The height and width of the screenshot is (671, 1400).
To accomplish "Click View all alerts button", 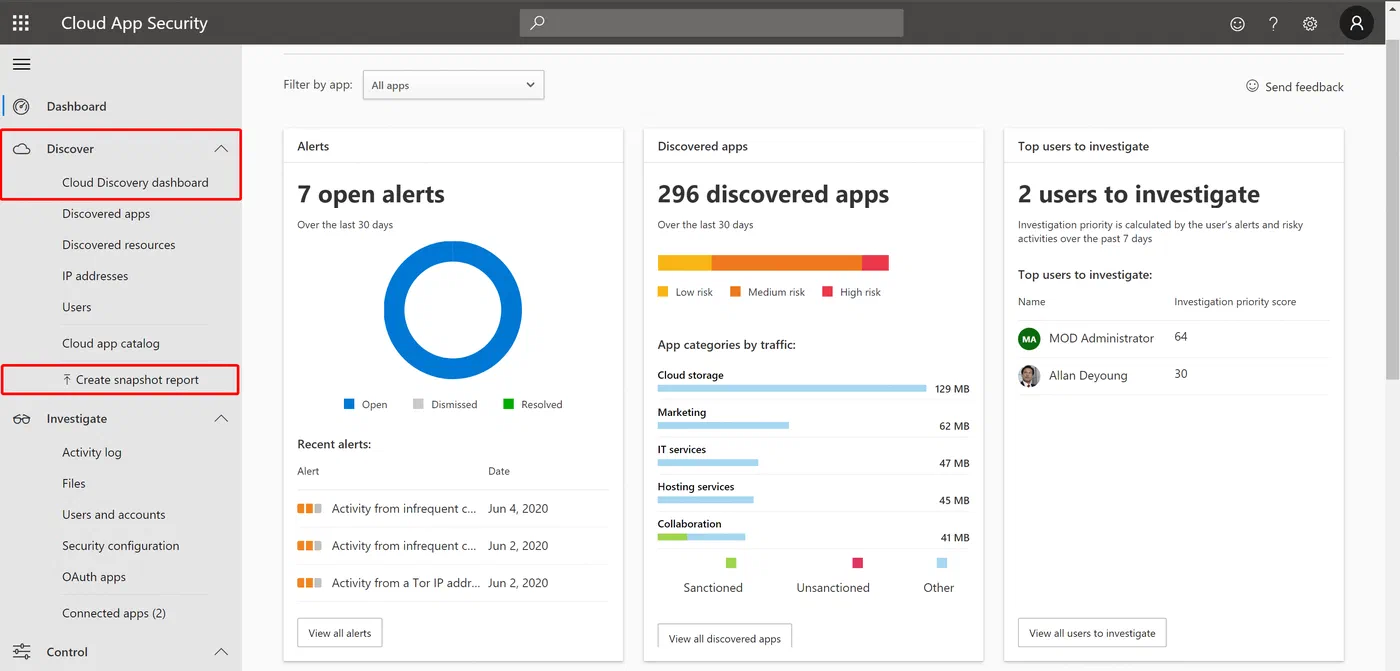I will (x=340, y=633).
